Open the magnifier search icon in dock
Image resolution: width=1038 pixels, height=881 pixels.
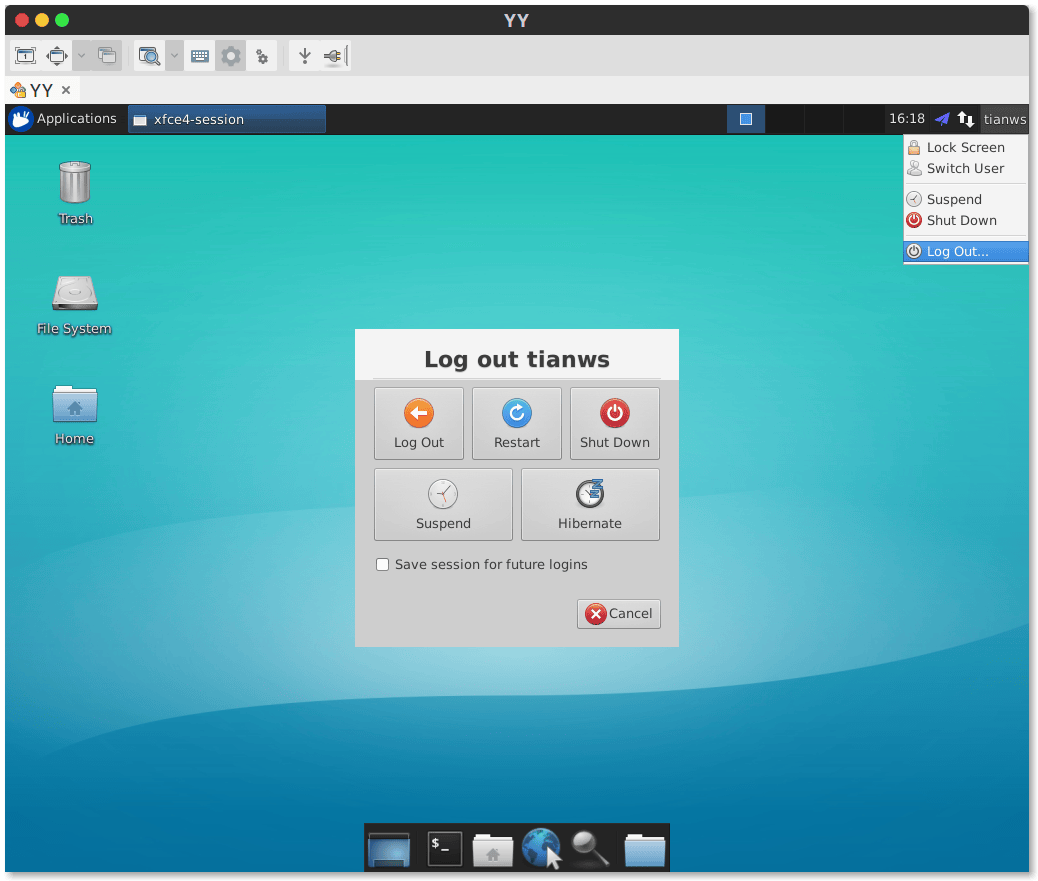coord(590,848)
